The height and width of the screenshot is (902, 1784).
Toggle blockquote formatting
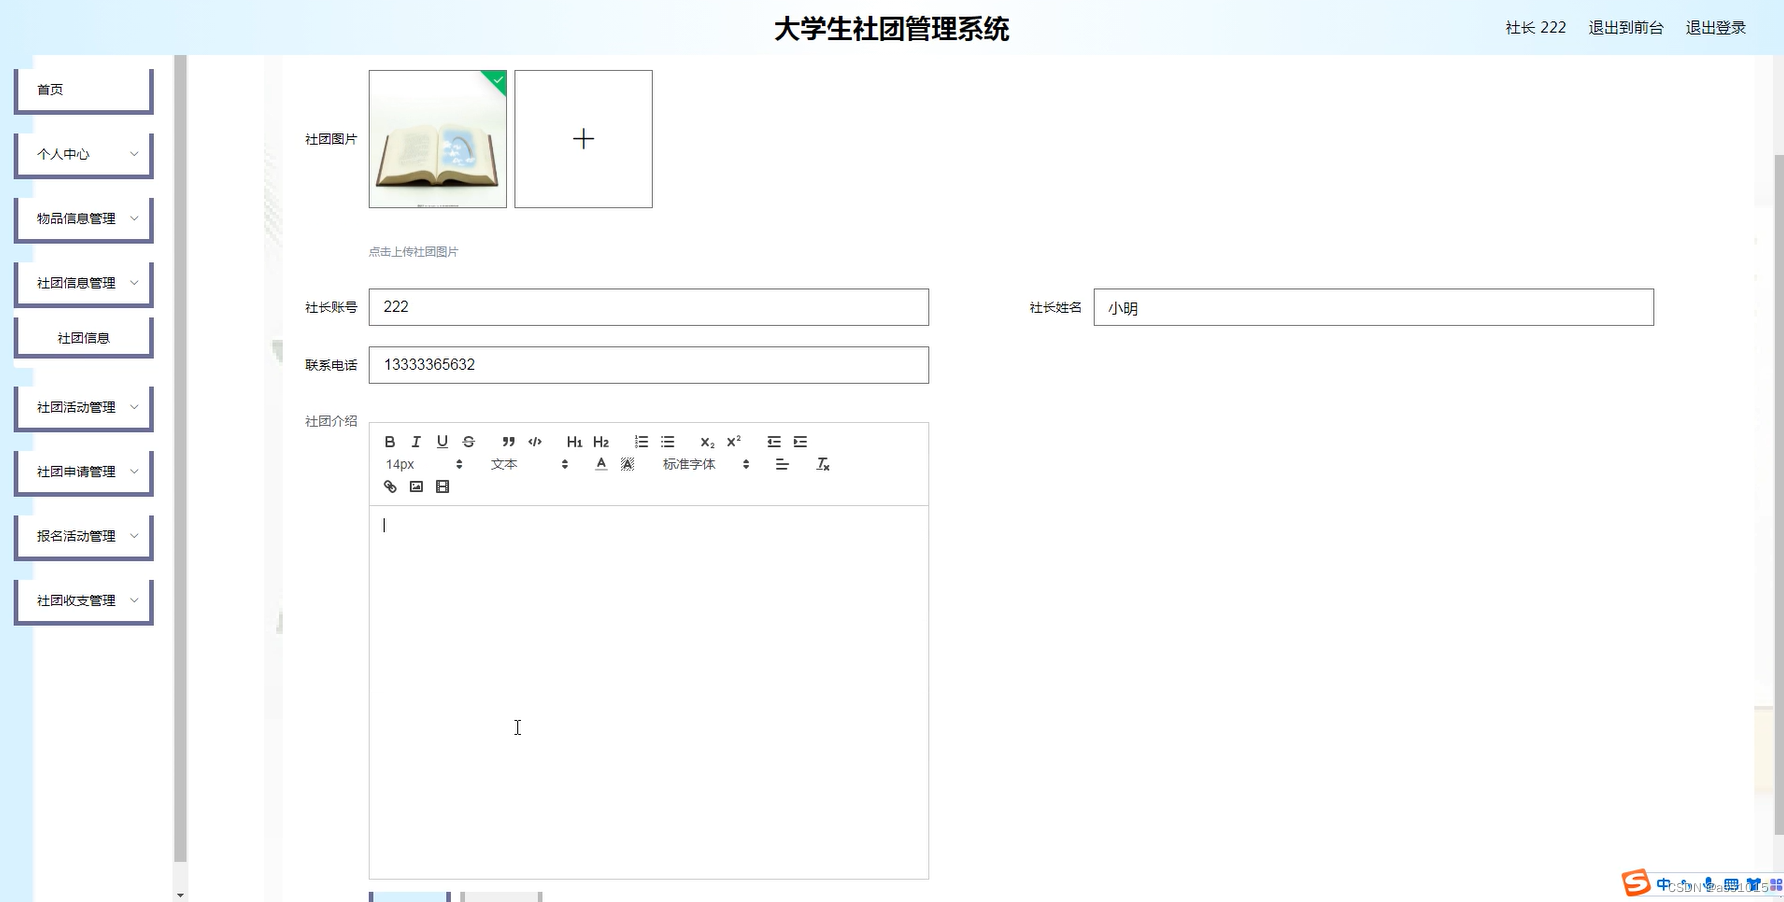[508, 441]
